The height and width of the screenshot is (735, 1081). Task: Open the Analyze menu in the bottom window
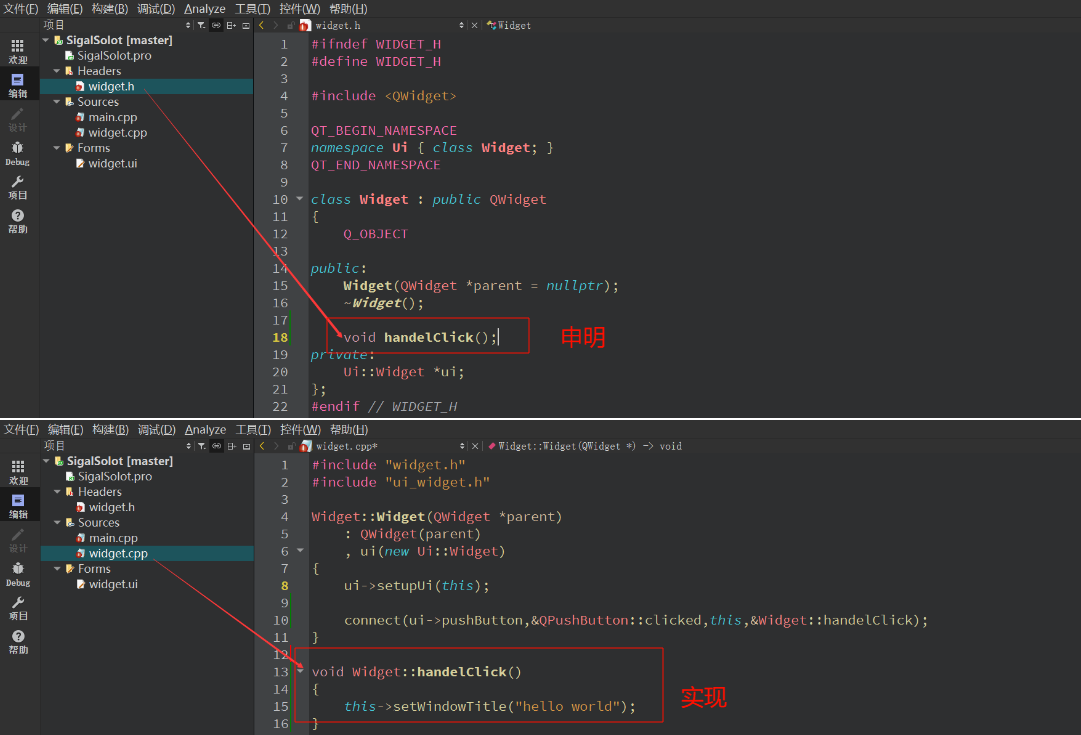[205, 430]
